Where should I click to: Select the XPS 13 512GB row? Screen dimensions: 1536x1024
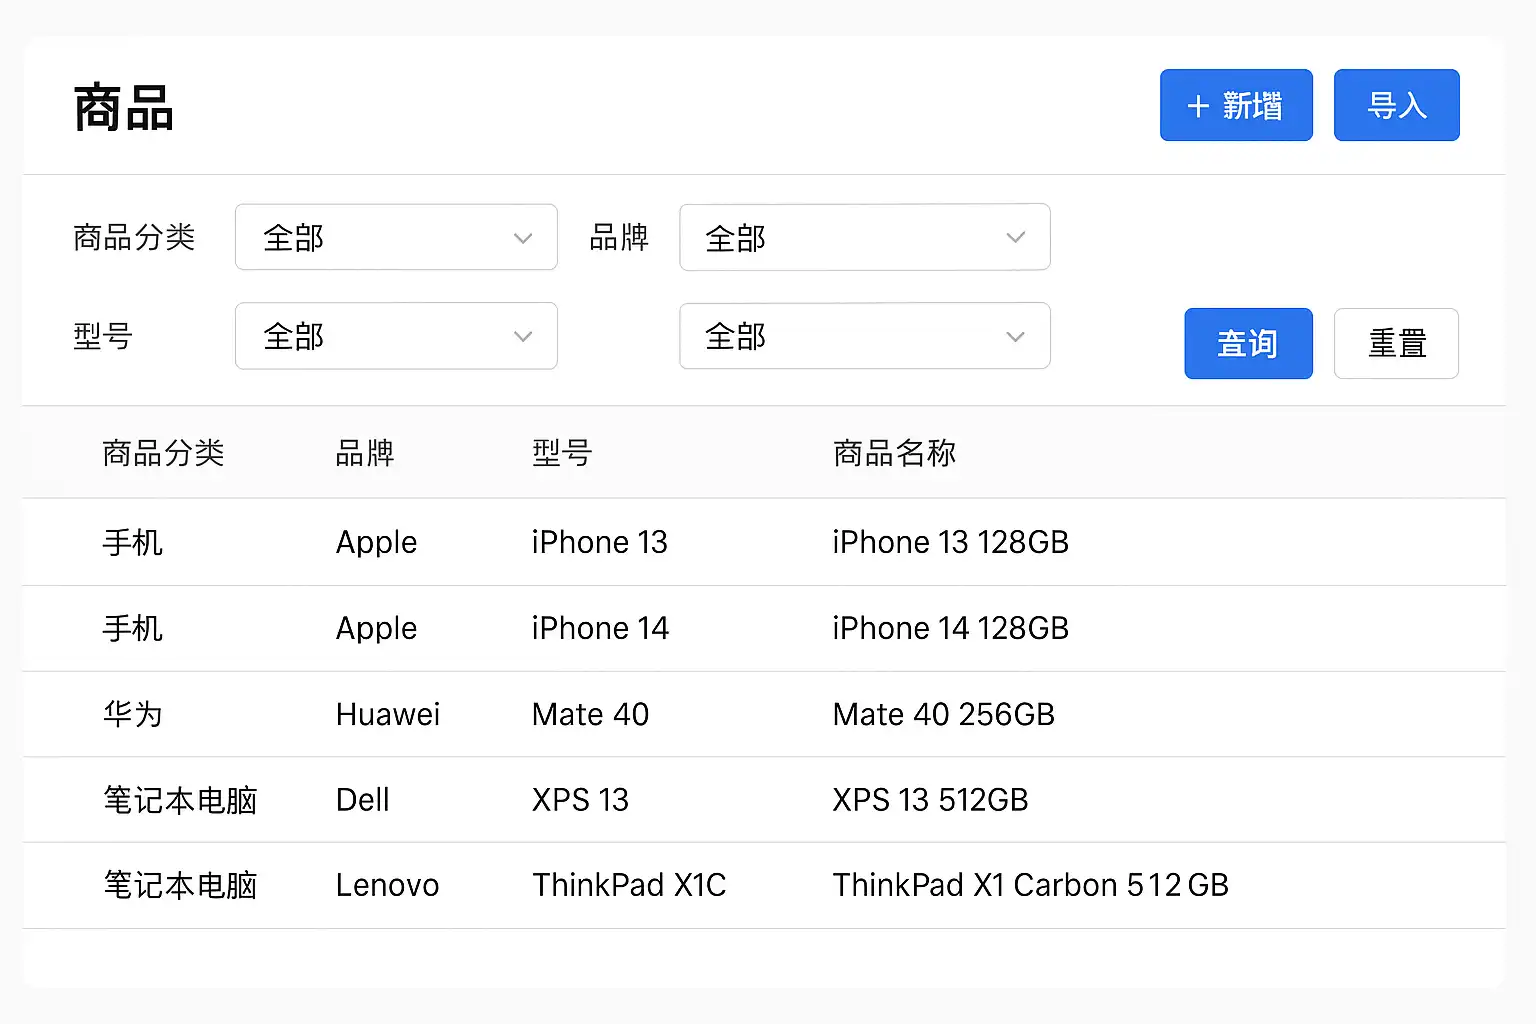930,800
